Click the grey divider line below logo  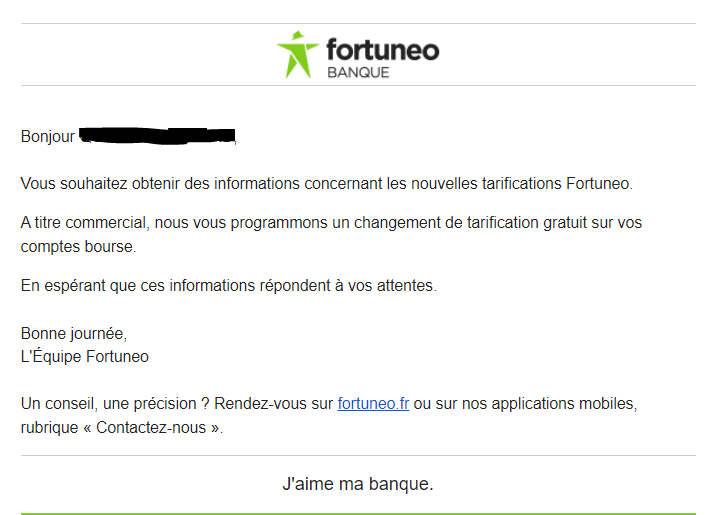point(358,85)
